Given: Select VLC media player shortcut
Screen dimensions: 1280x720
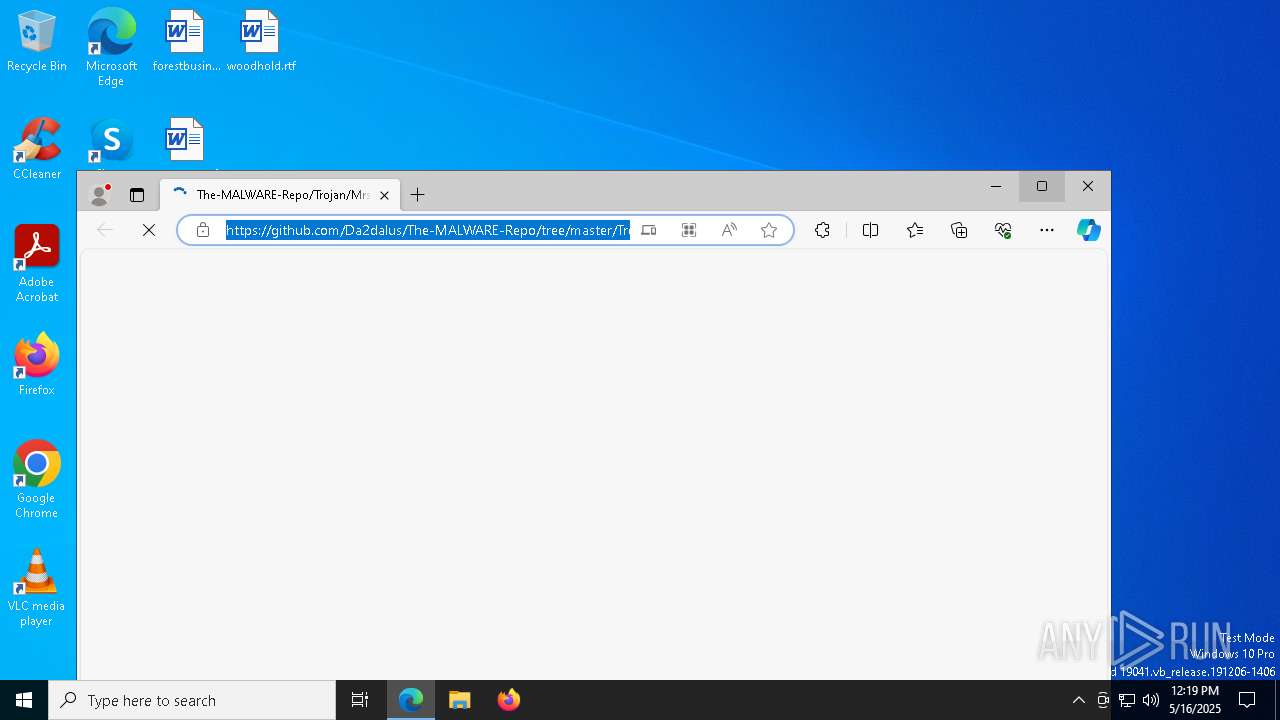Looking at the screenshot, I should pos(37,588).
